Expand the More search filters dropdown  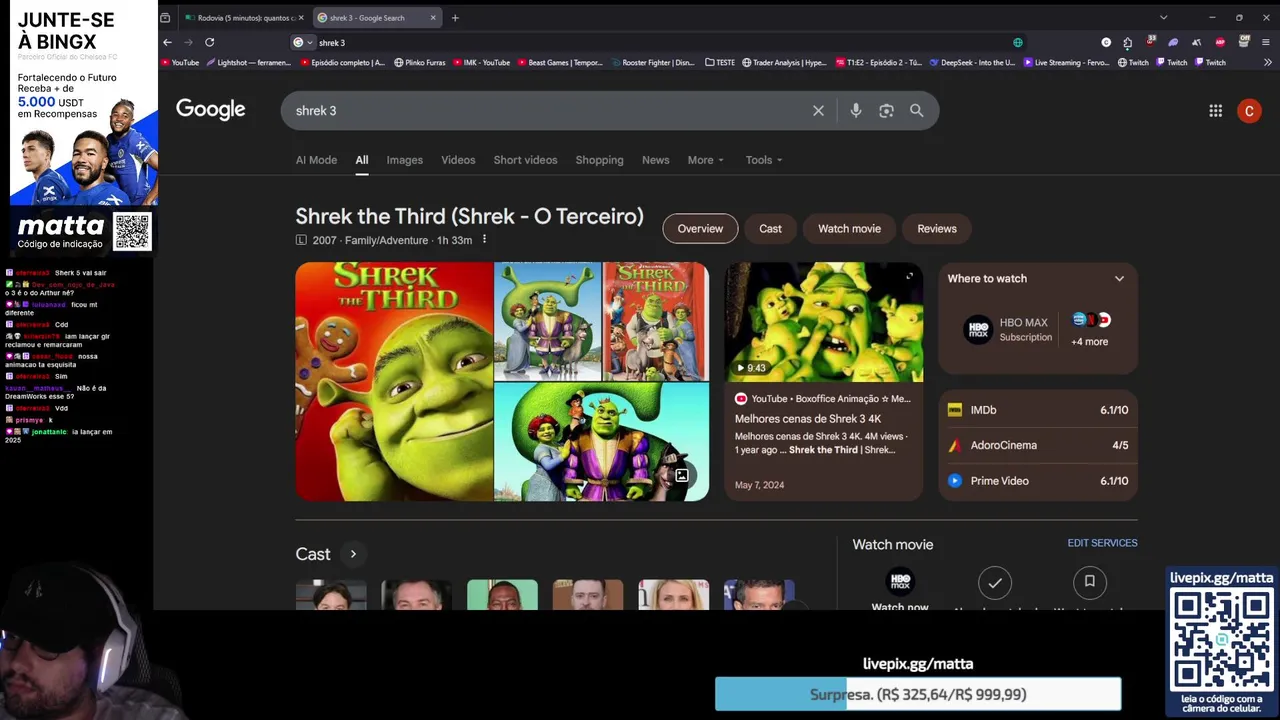(705, 160)
